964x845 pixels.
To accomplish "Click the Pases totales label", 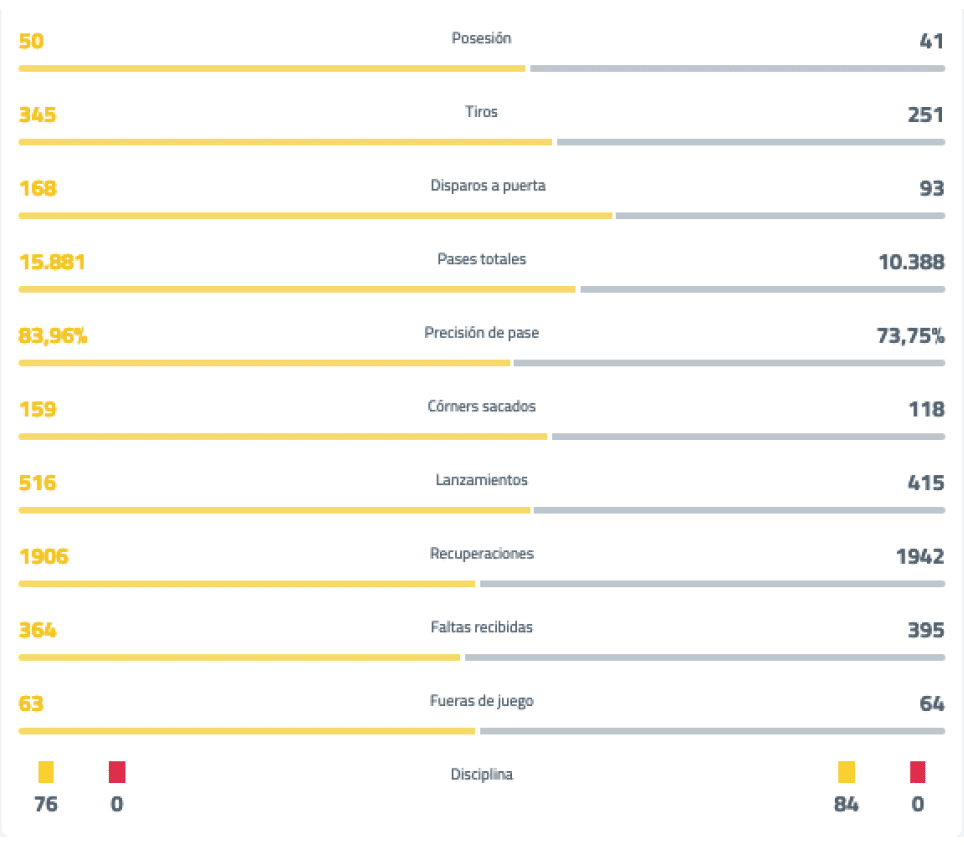I will pos(481,259).
